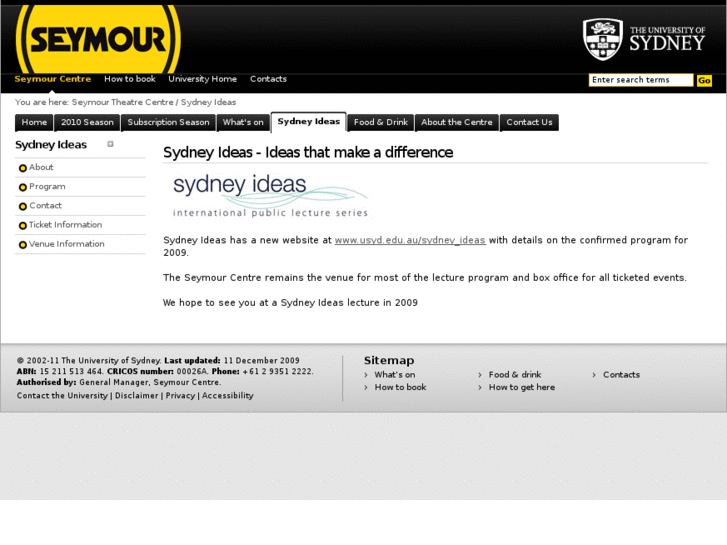Click Seymour Centre in top navigation

tap(53, 79)
